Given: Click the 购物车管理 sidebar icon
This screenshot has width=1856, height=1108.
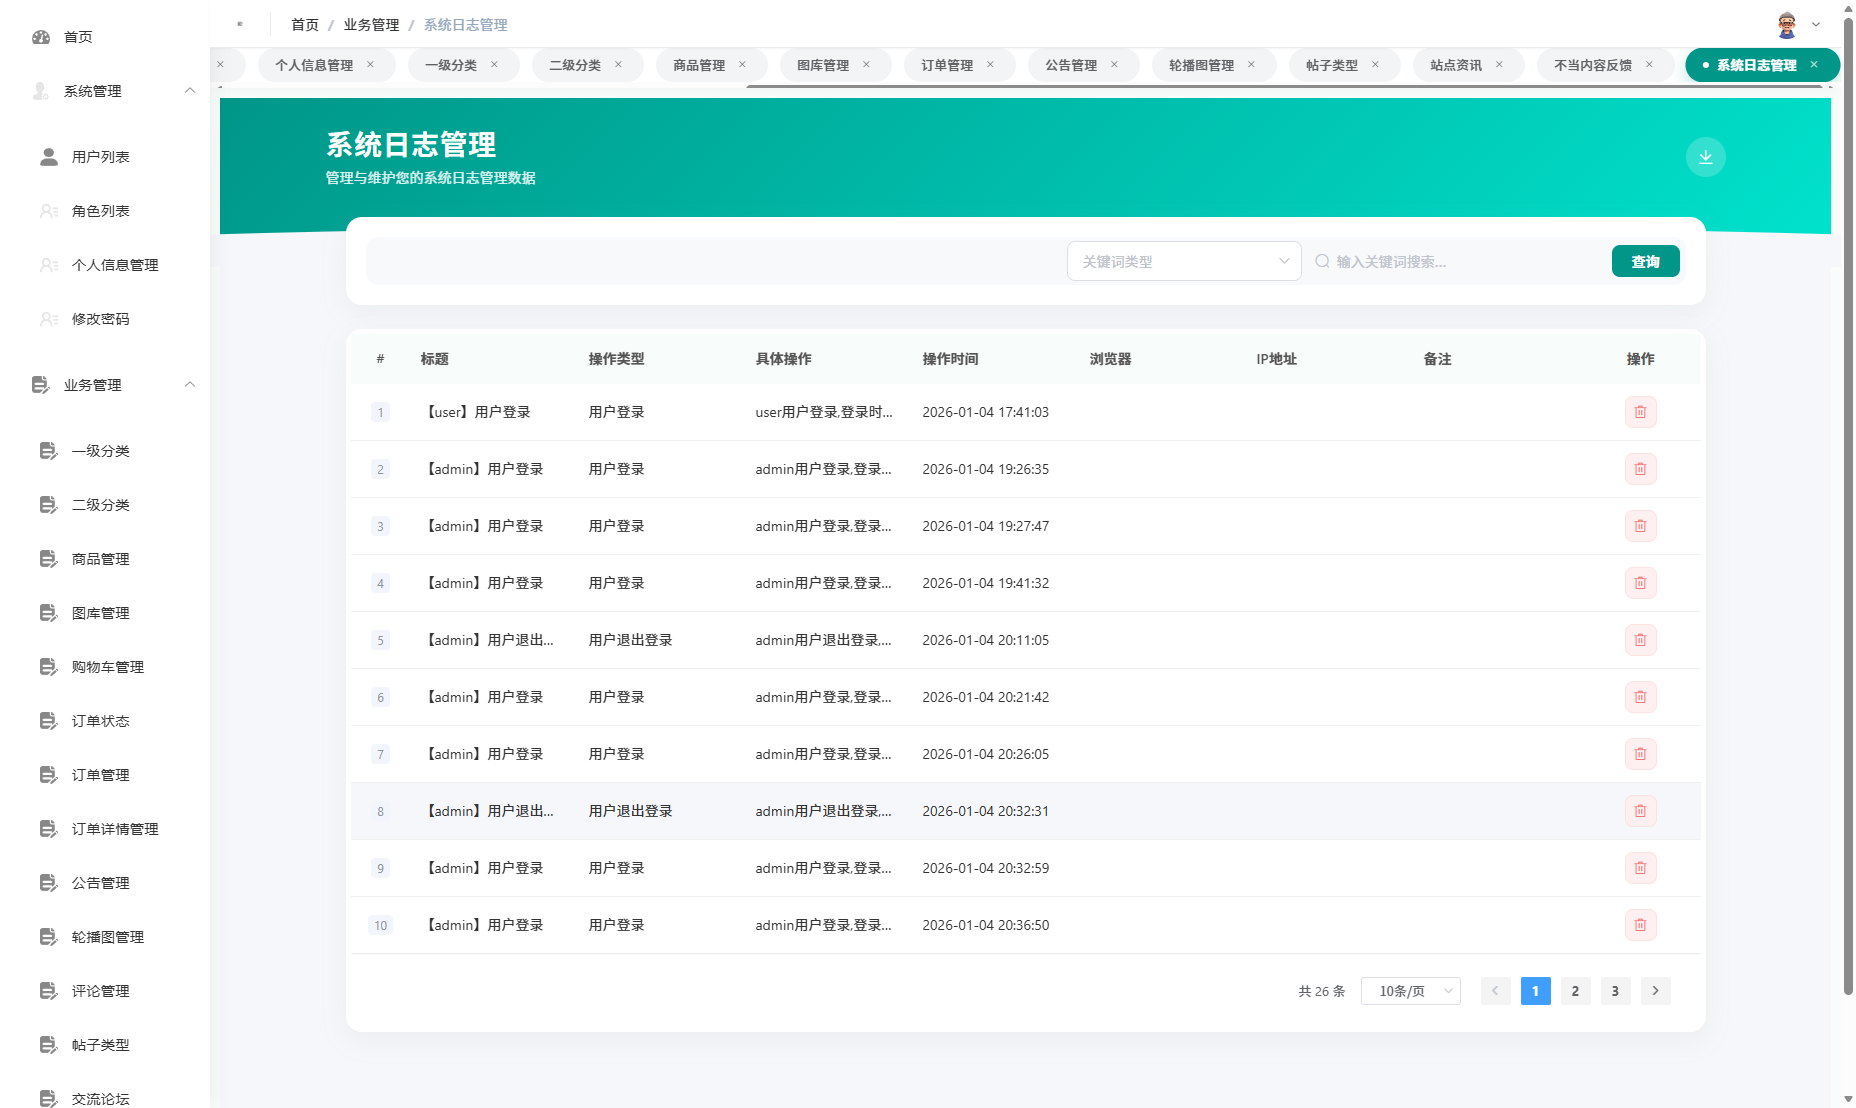Looking at the screenshot, I should click(x=47, y=666).
